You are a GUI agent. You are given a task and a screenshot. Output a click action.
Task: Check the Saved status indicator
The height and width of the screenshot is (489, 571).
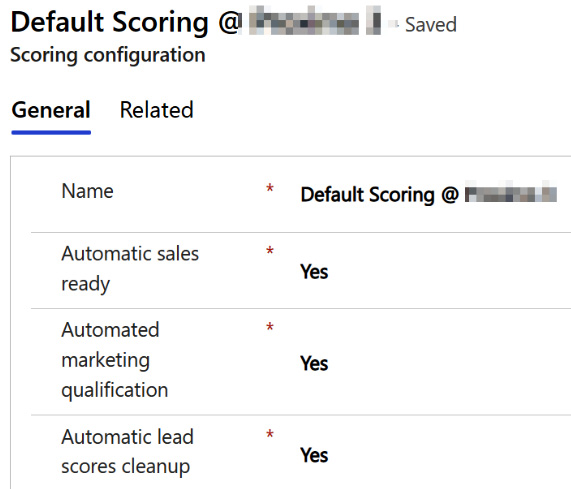pyautogui.click(x=430, y=25)
